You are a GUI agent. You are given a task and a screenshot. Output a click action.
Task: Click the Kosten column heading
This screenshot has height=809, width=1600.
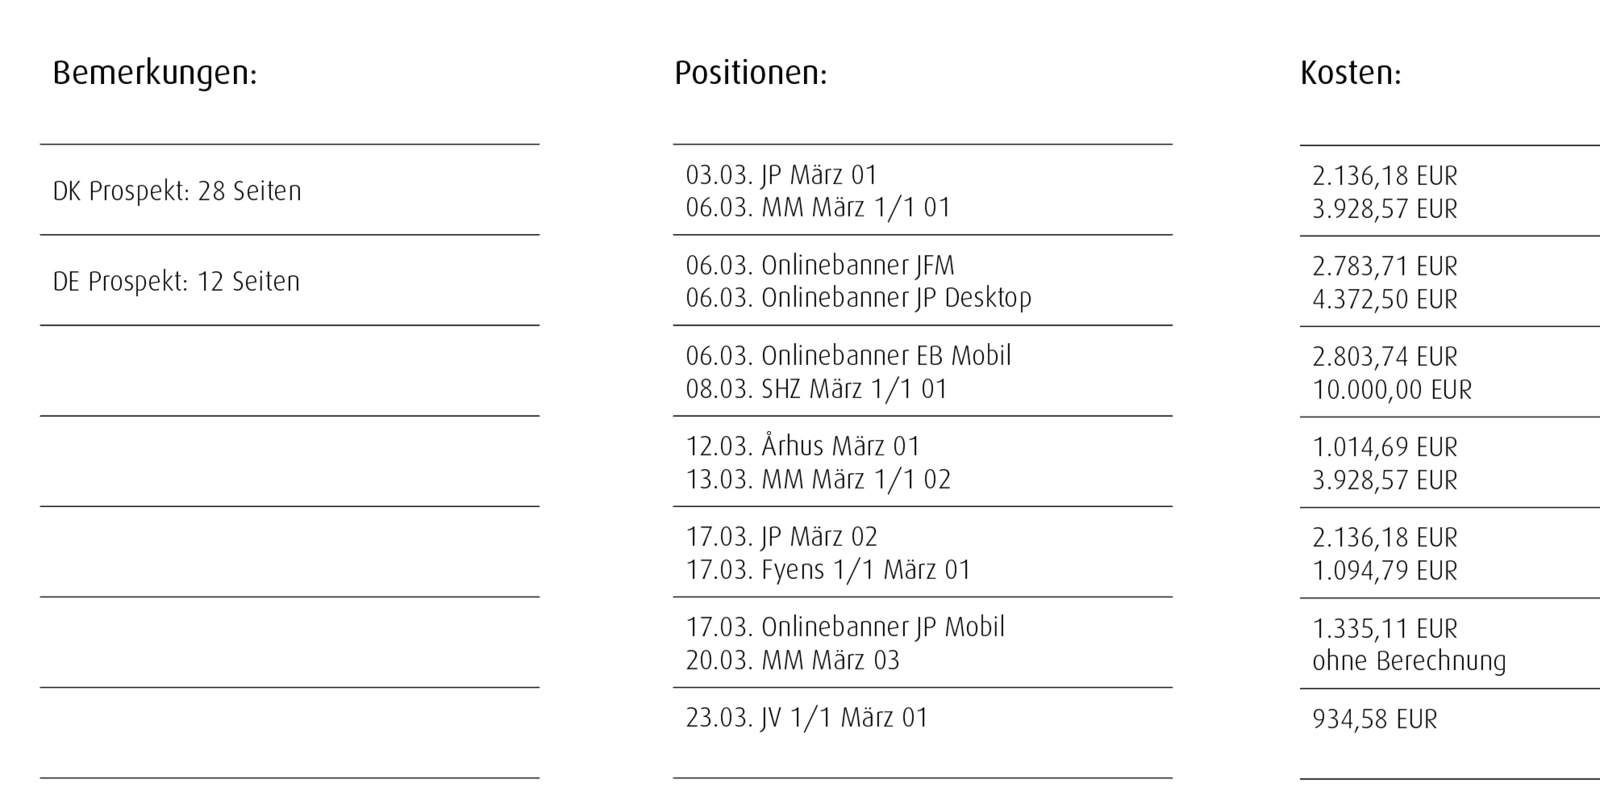(x=1350, y=74)
